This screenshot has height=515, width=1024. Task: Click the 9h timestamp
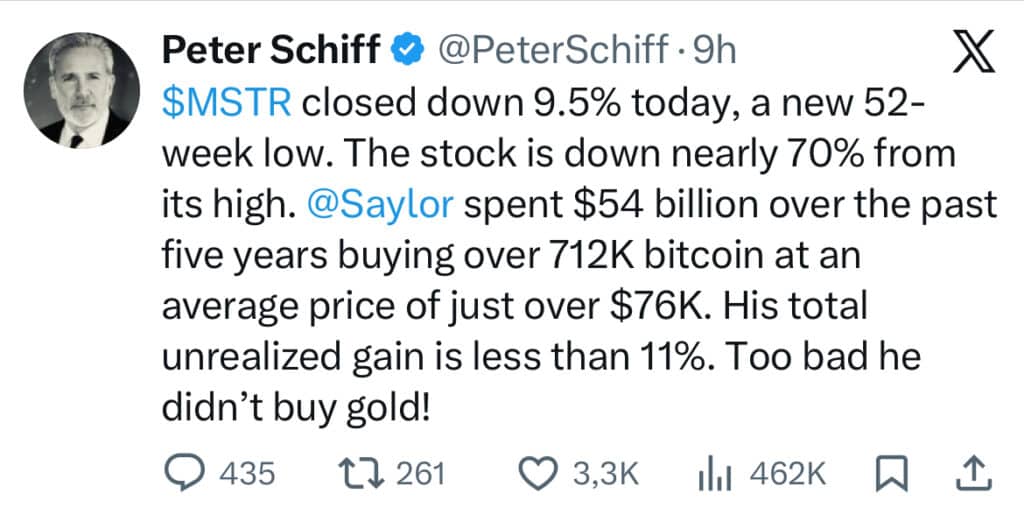click(x=714, y=48)
